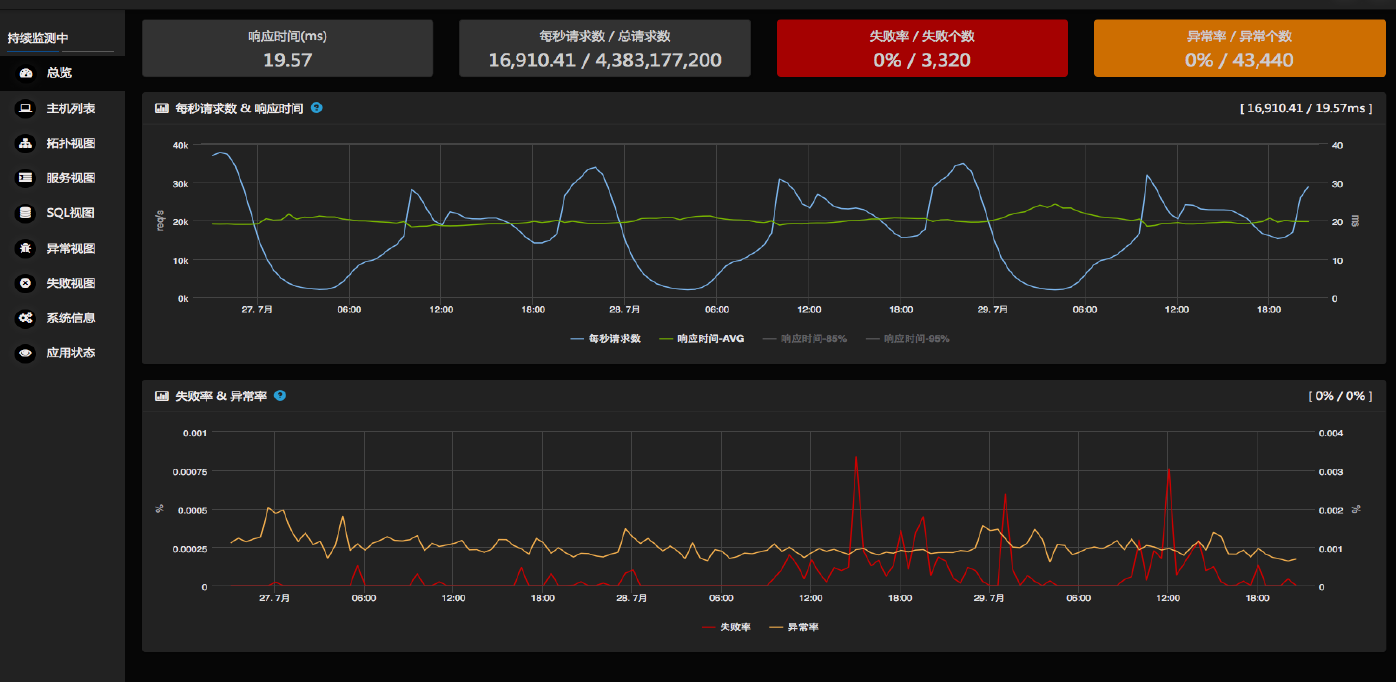Open the 拓扑视图 topology sitemap icon

coord(26,143)
